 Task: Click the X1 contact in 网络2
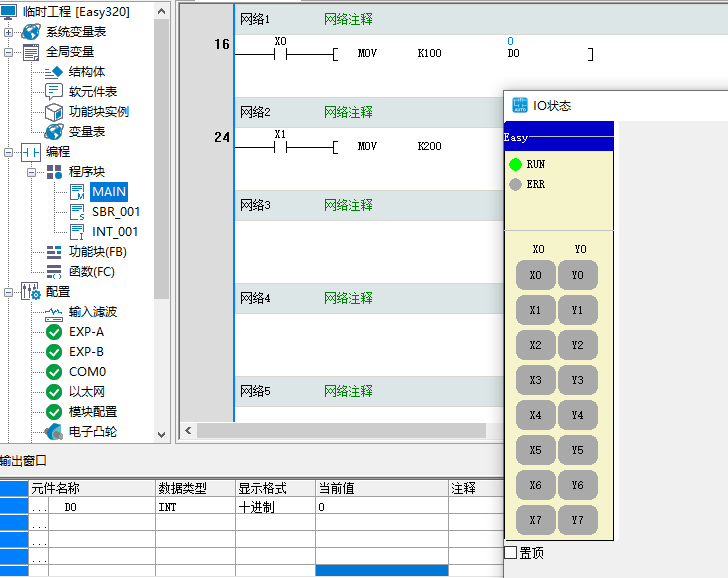280,148
